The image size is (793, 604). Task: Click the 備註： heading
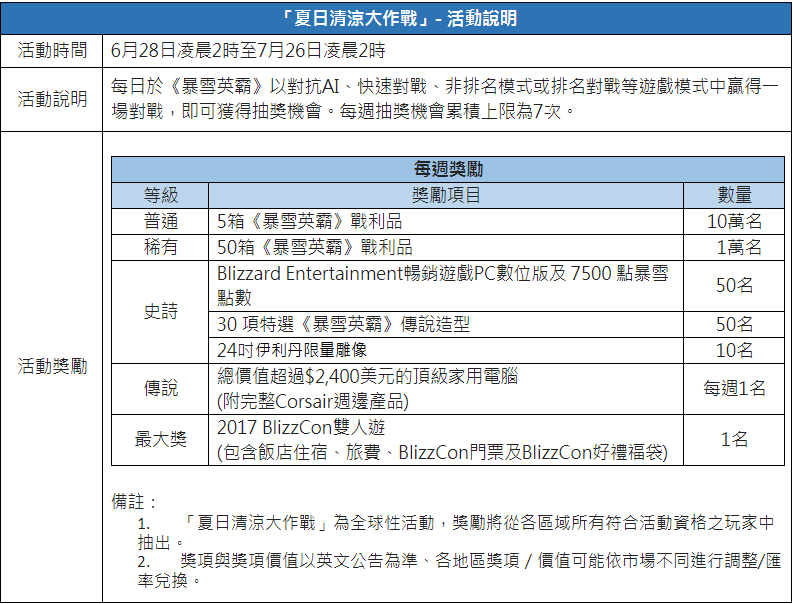135,502
